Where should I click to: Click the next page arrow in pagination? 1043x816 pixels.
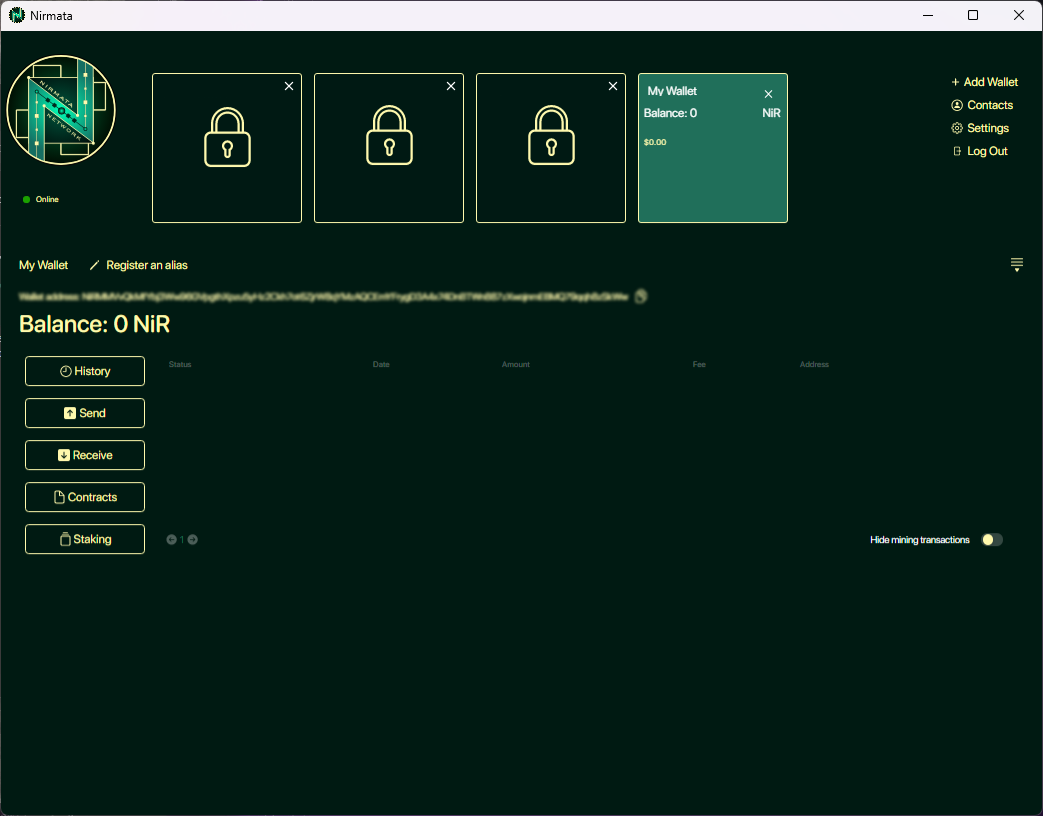click(x=192, y=539)
